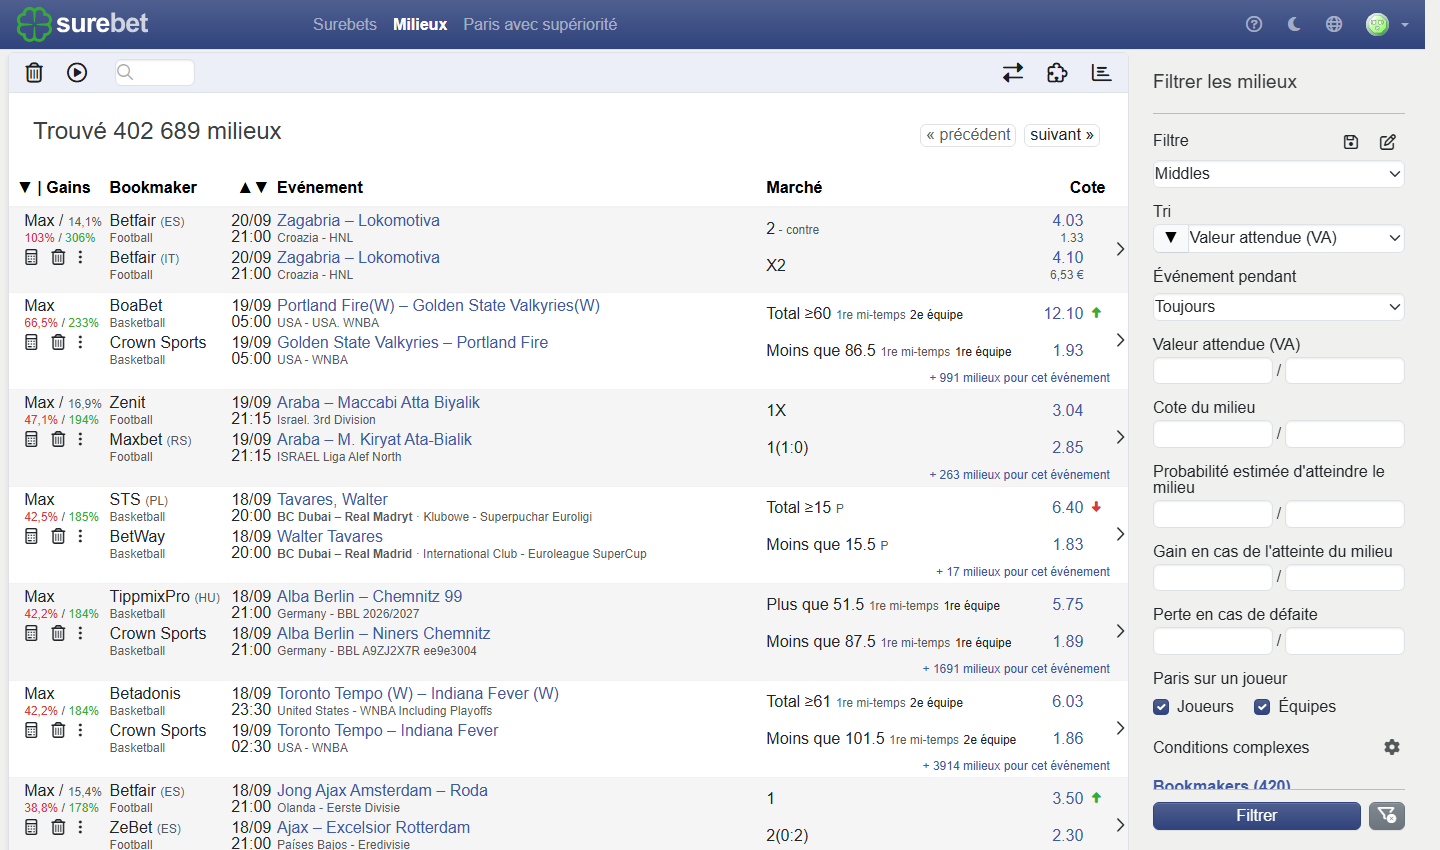1440x850 pixels.
Task: Select the Milieux tab
Action: pyautogui.click(x=420, y=24)
